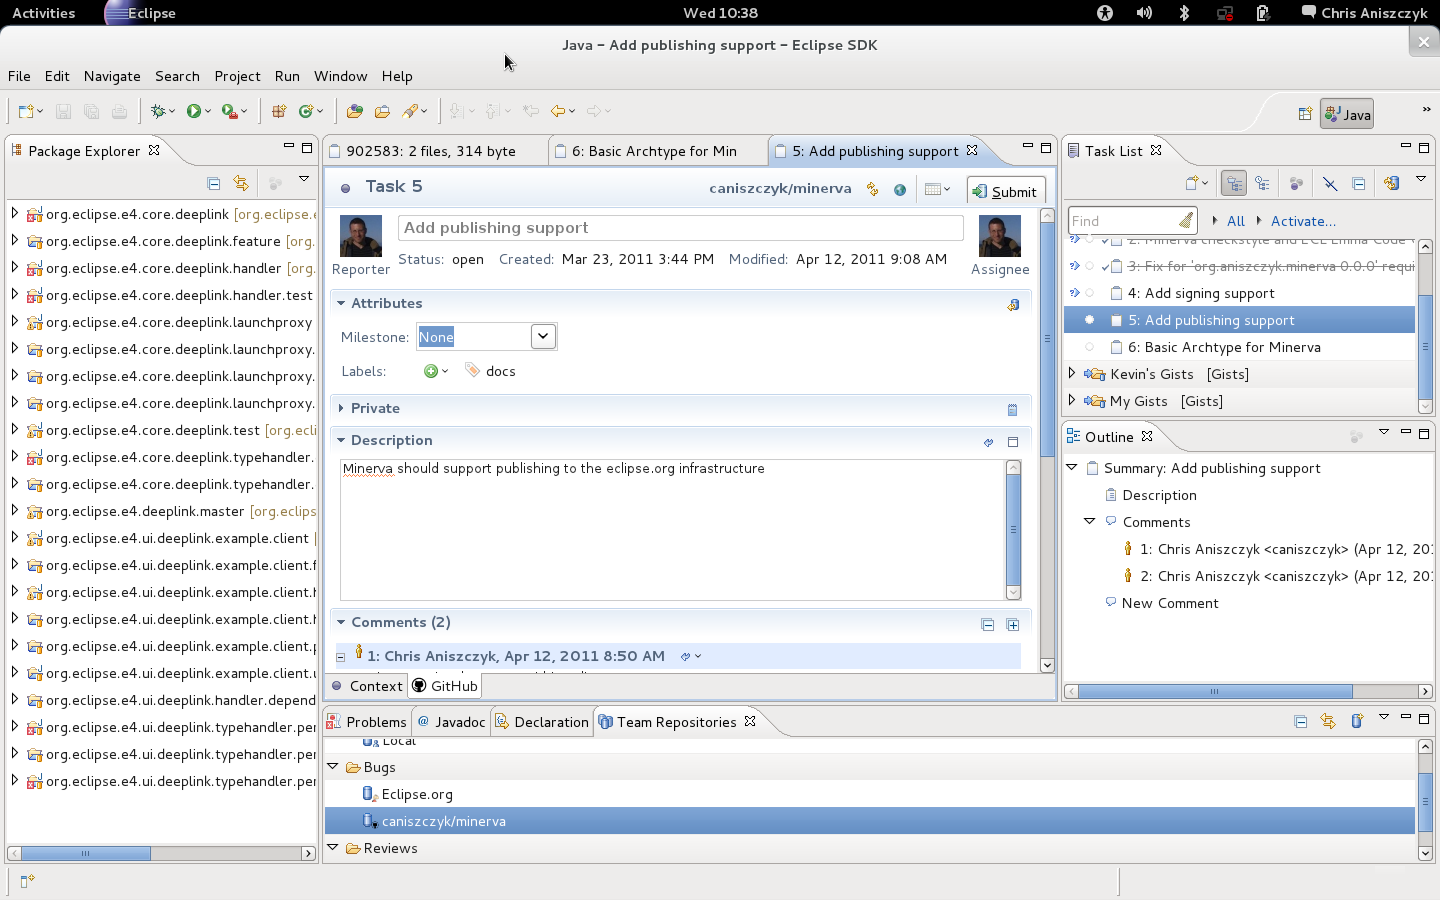Click the refresh icon in Team Repositories toolbar

click(x=1328, y=721)
